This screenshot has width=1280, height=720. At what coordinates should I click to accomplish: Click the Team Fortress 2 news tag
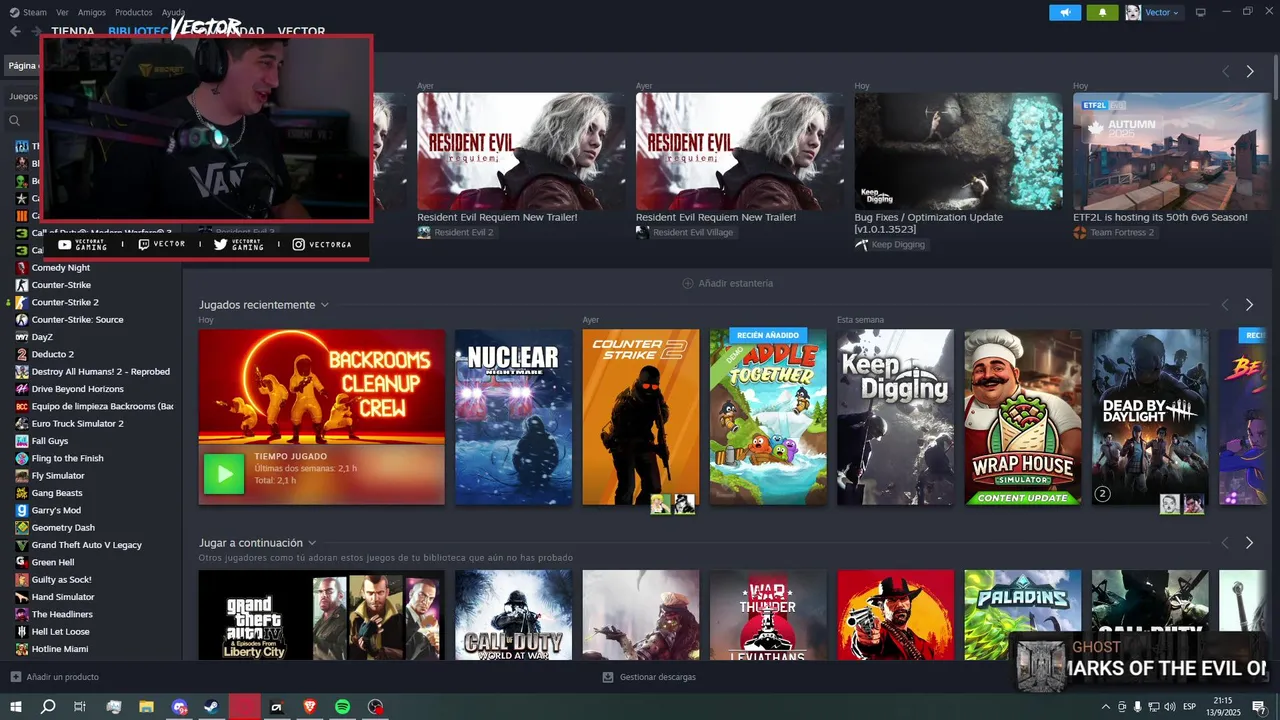(1114, 232)
